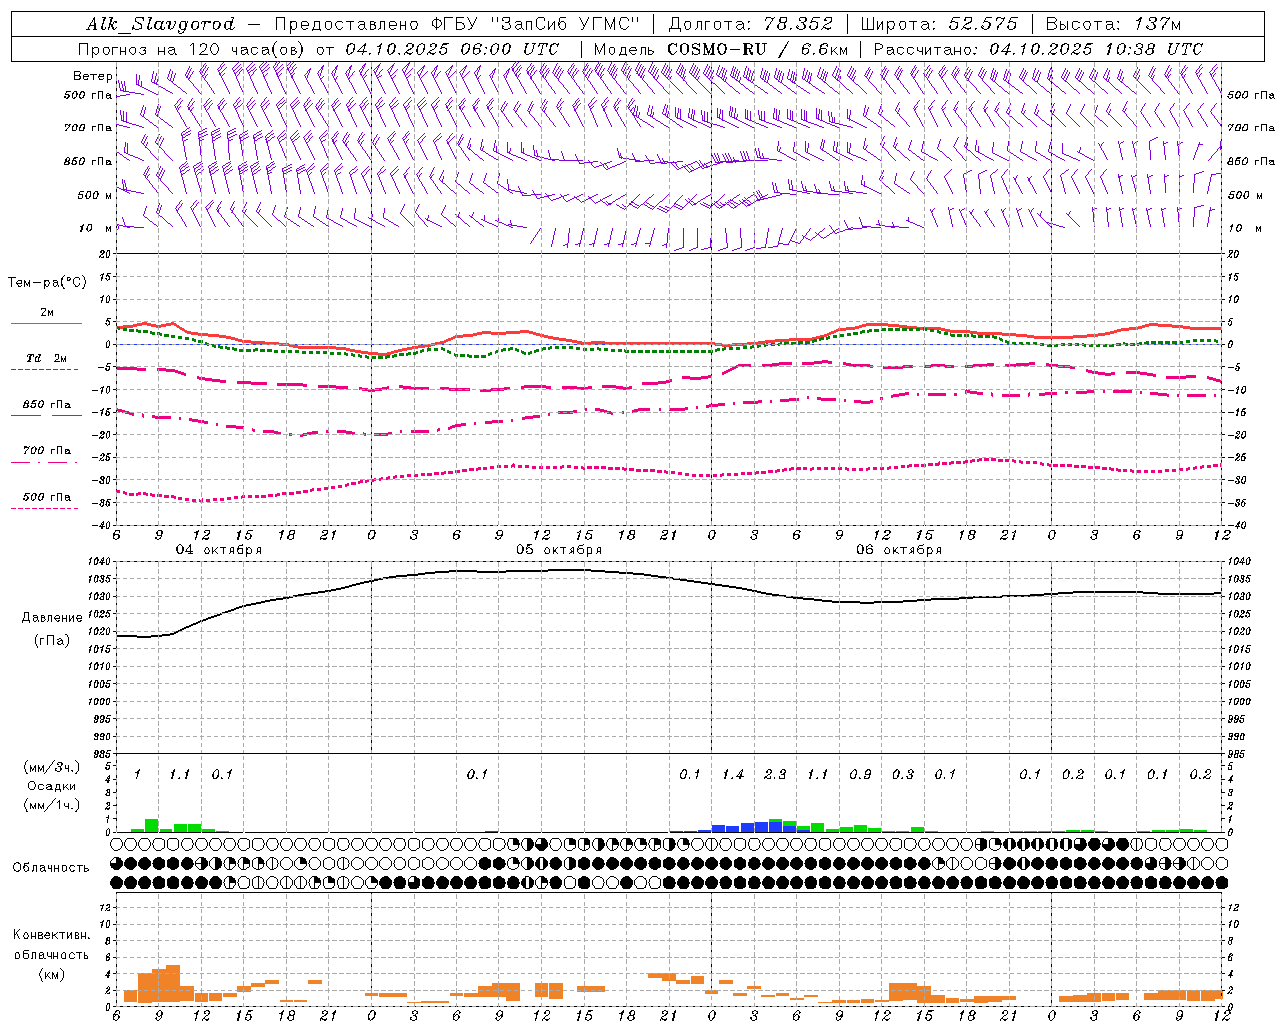Click the '700 гПа' temperature legend label
Image resolution: width=1280 pixels, height=1024 pixels.
46,451
